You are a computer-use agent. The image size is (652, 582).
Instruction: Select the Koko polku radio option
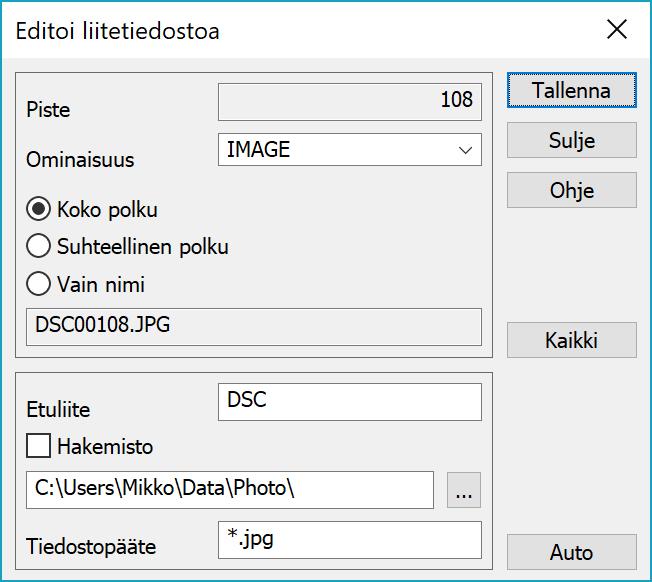click(39, 210)
